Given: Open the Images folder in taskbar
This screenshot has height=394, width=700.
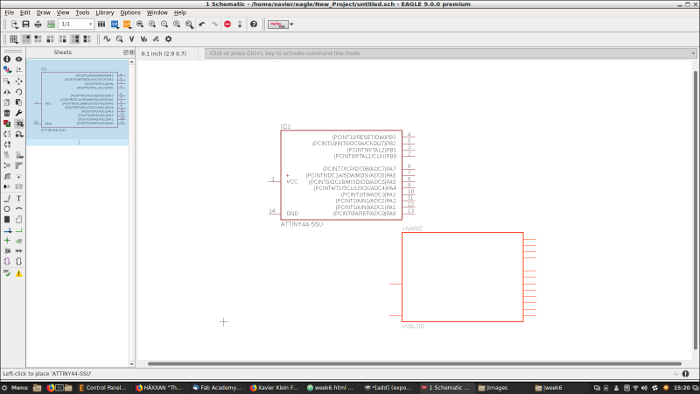Looking at the screenshot, I should pos(493,388).
